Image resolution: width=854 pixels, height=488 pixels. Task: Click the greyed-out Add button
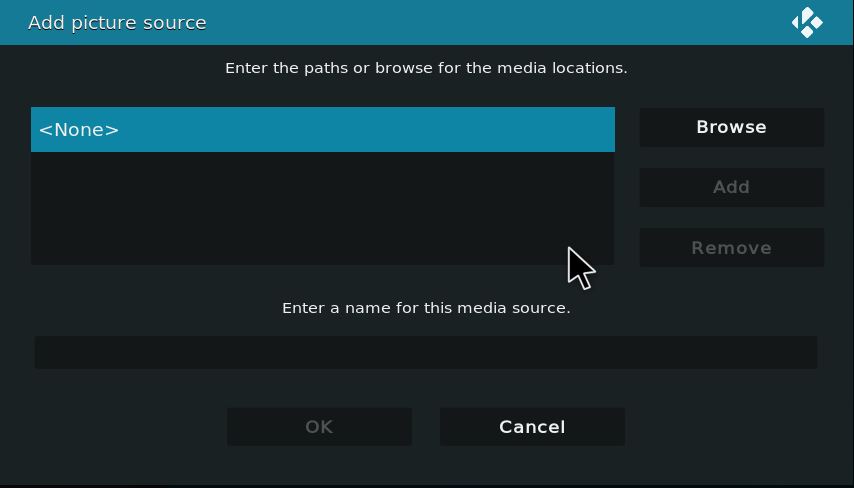(731, 187)
